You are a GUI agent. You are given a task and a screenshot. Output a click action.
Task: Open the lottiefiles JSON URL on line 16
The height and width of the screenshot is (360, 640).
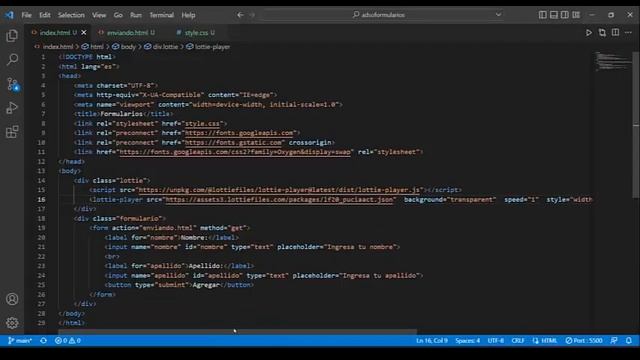(280, 200)
